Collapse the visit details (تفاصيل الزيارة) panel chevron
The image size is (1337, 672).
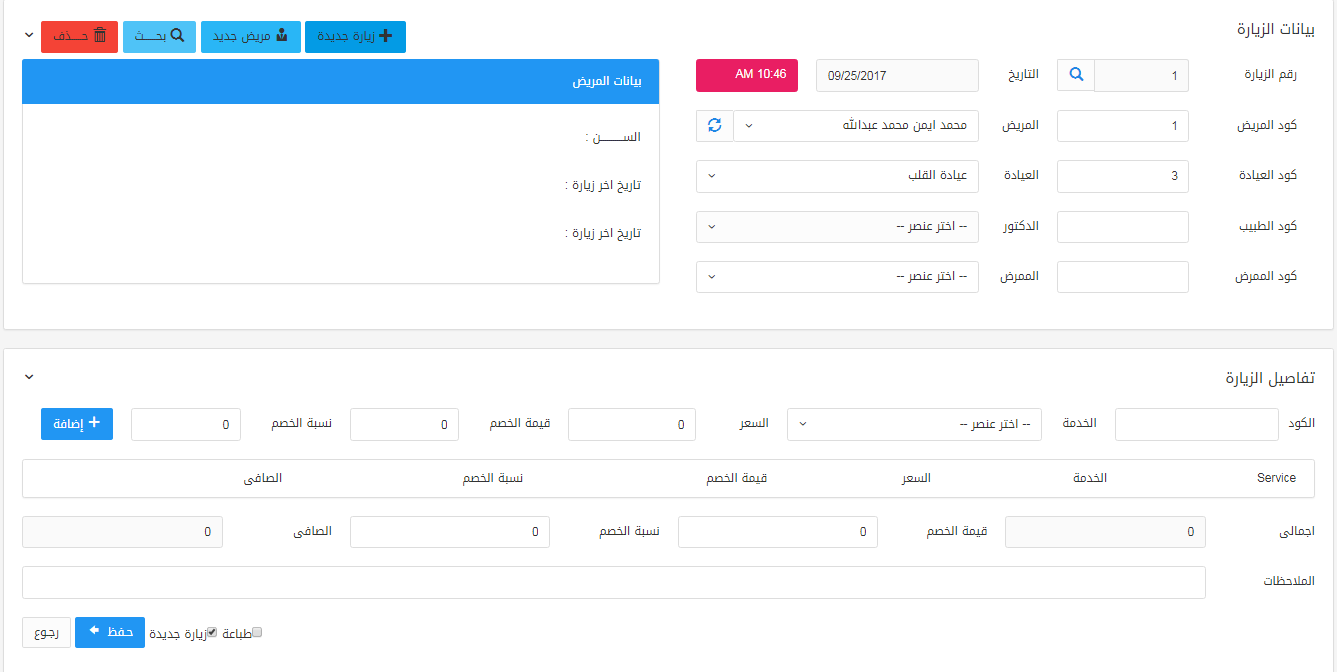click(29, 377)
